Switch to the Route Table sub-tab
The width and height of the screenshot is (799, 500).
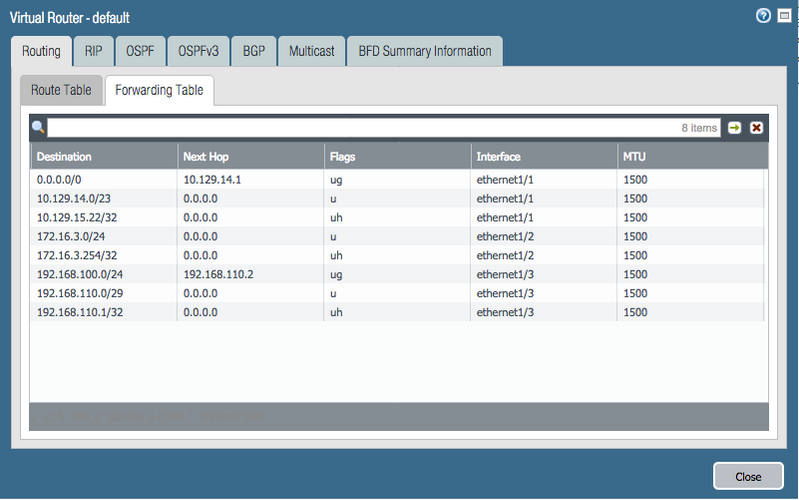[61, 90]
